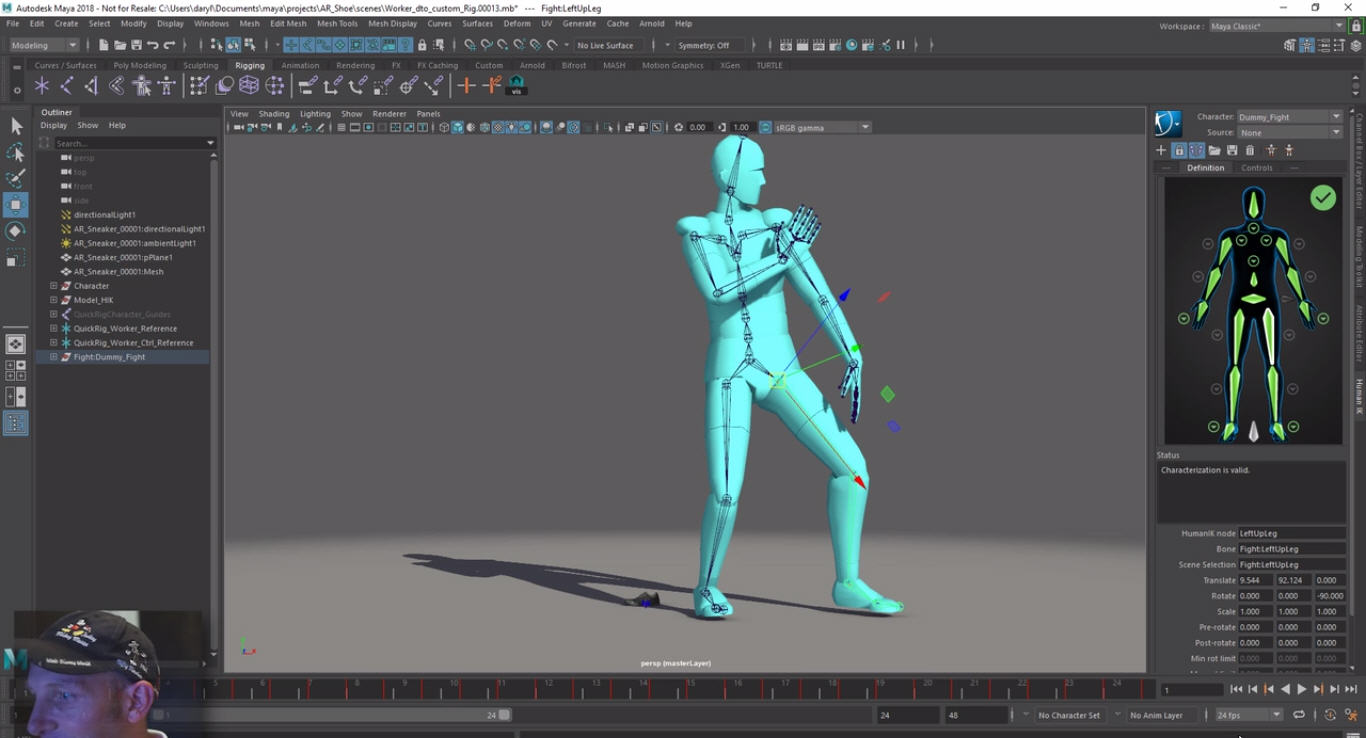Image resolution: width=1366 pixels, height=738 pixels.
Task: Save the scene with the disk icon
Action: pos(136,45)
